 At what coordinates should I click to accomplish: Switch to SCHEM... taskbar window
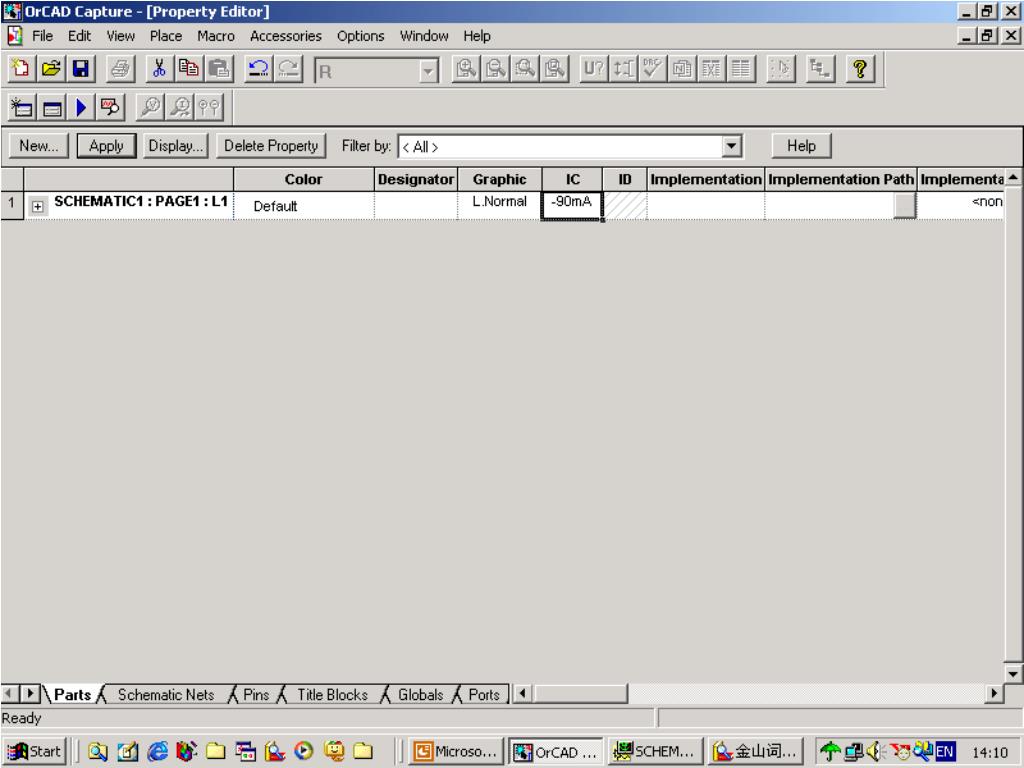point(655,752)
